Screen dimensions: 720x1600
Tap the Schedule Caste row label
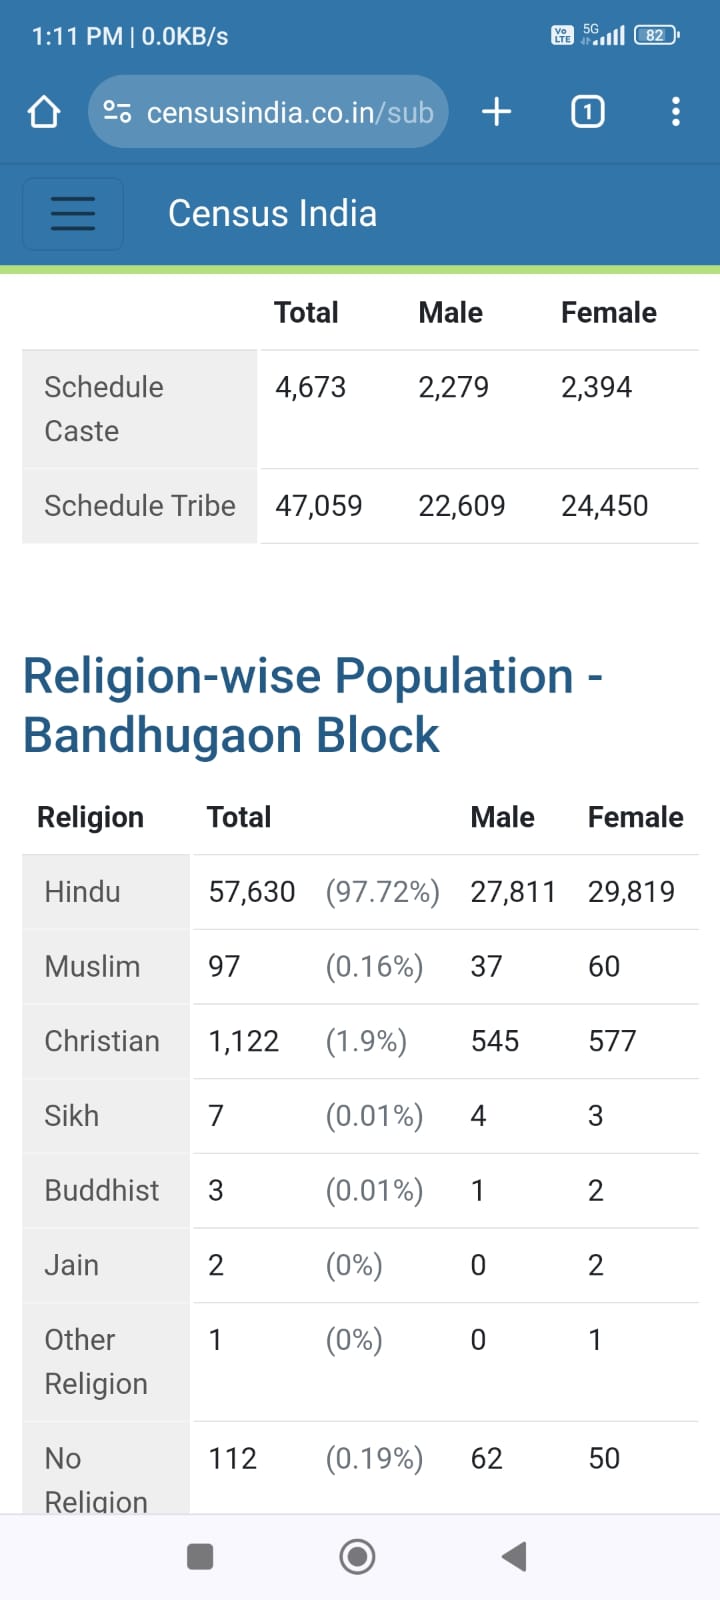[103, 409]
